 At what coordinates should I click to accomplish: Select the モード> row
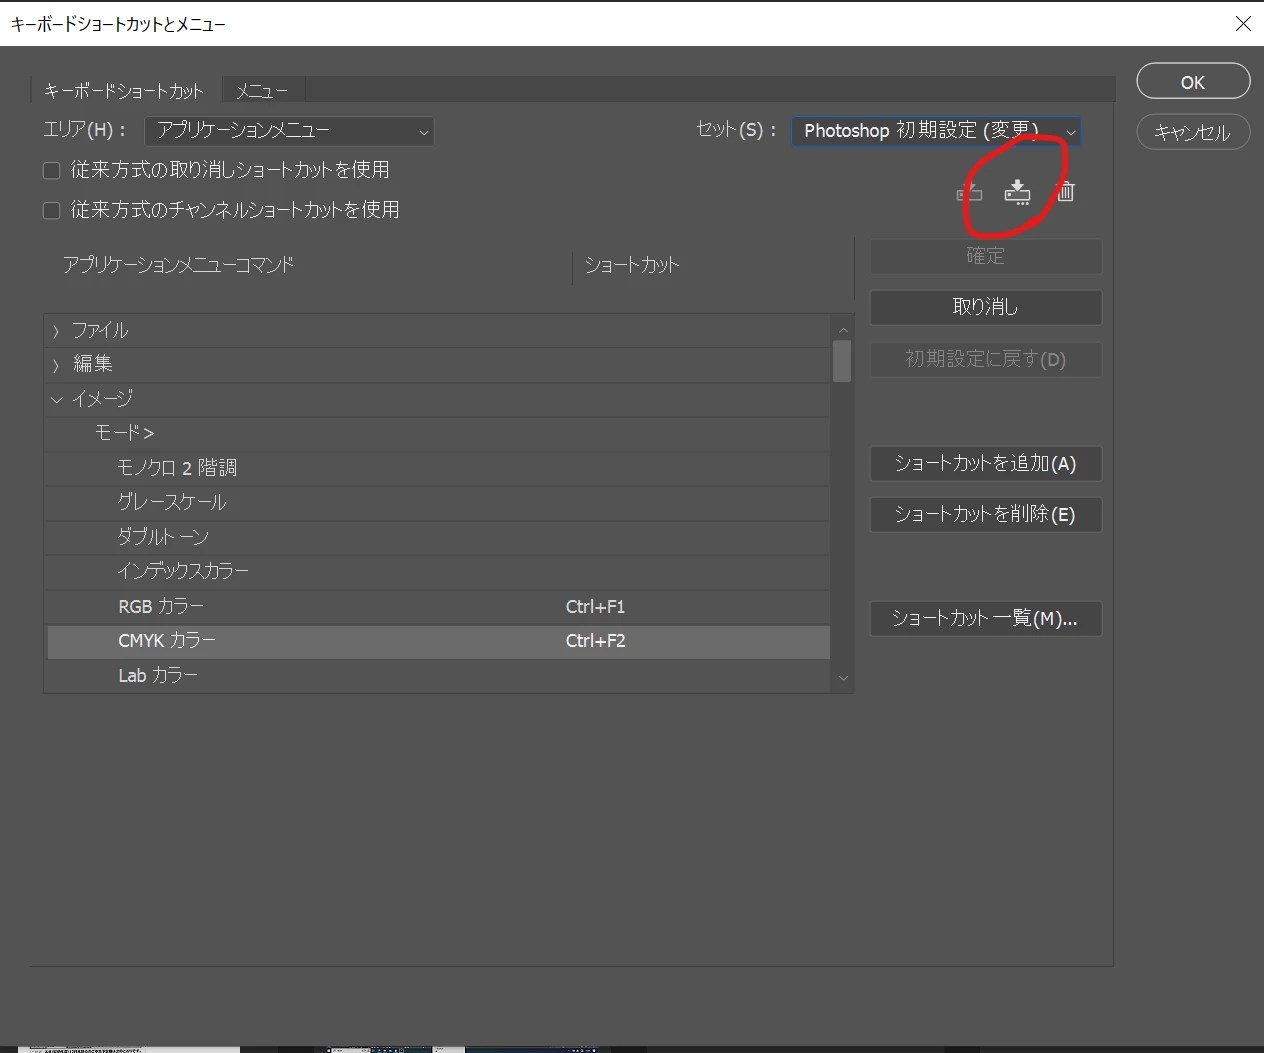tap(437, 433)
